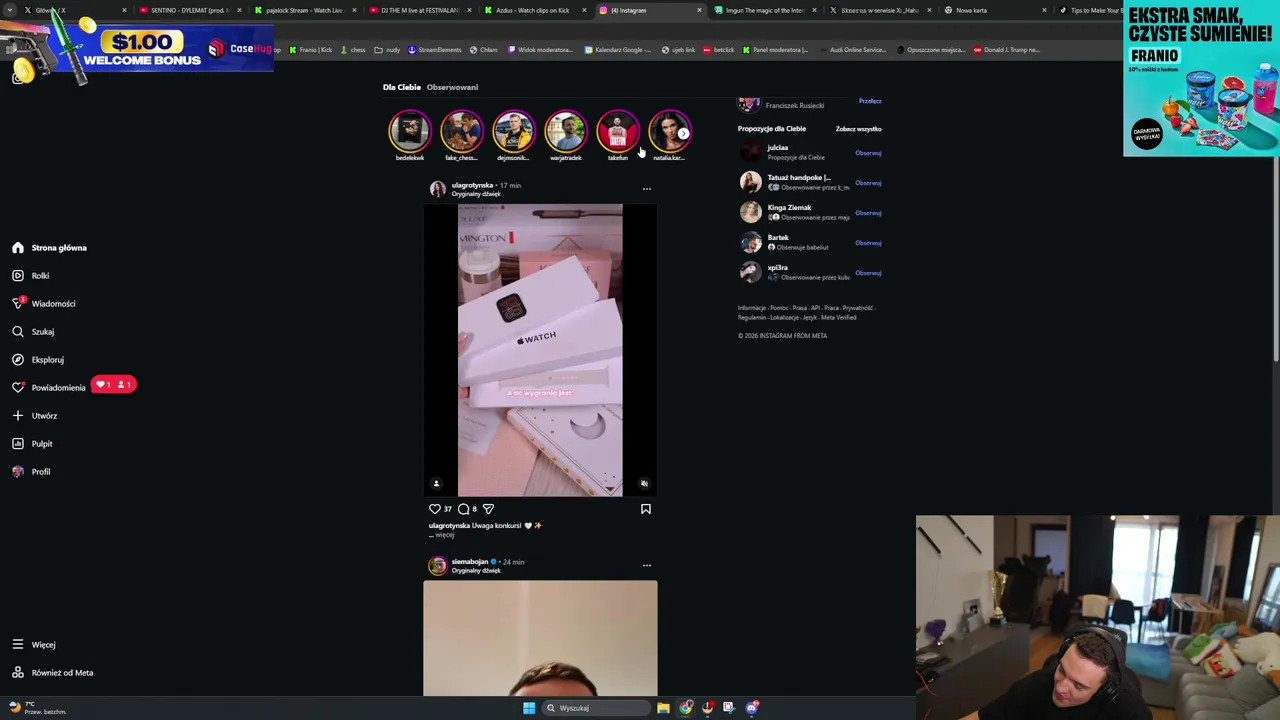The height and width of the screenshot is (720, 1280).
Task: Click Zobacz wszystko suggestions link
Action: click(x=858, y=129)
